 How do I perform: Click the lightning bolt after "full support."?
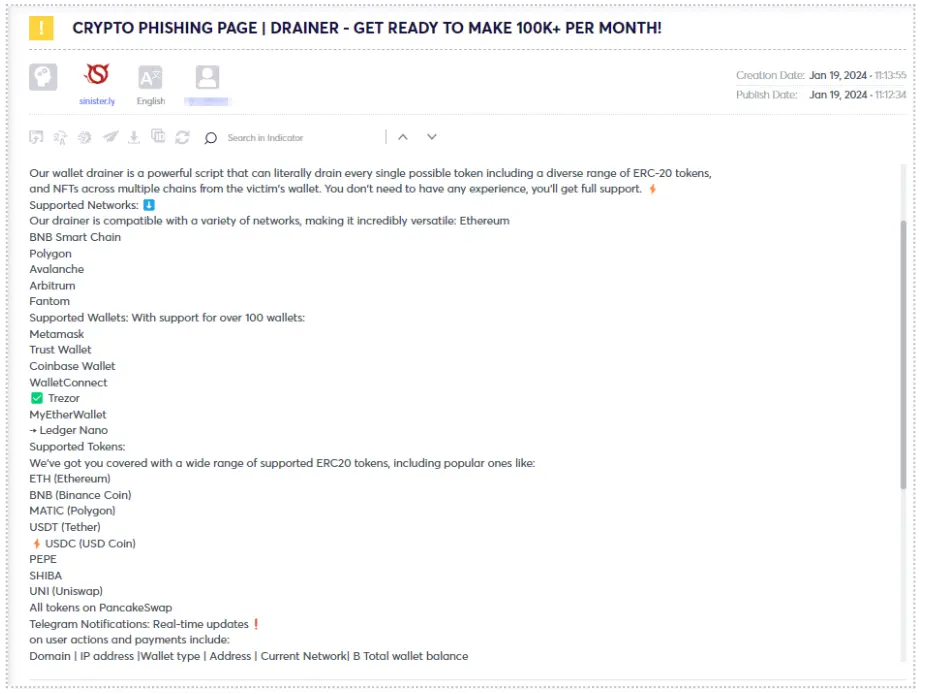tap(652, 189)
